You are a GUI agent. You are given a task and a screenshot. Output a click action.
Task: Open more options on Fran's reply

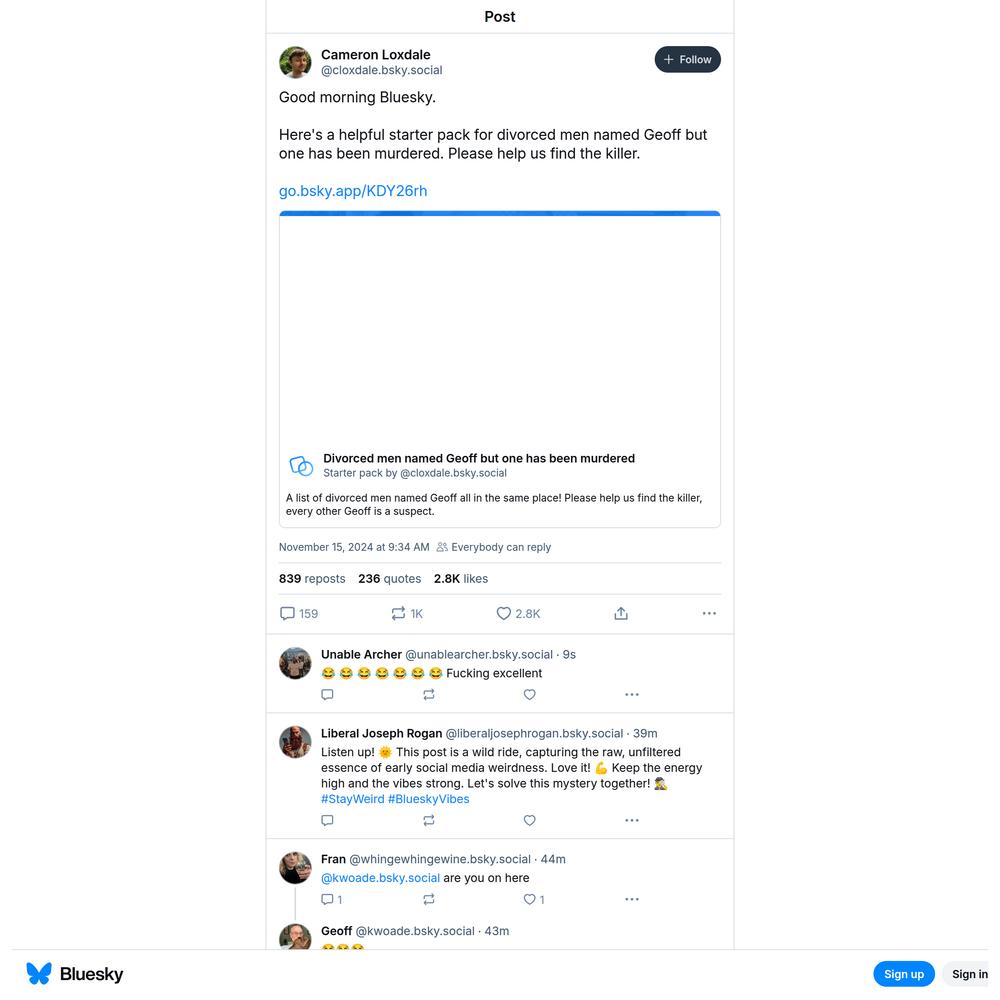click(x=632, y=899)
